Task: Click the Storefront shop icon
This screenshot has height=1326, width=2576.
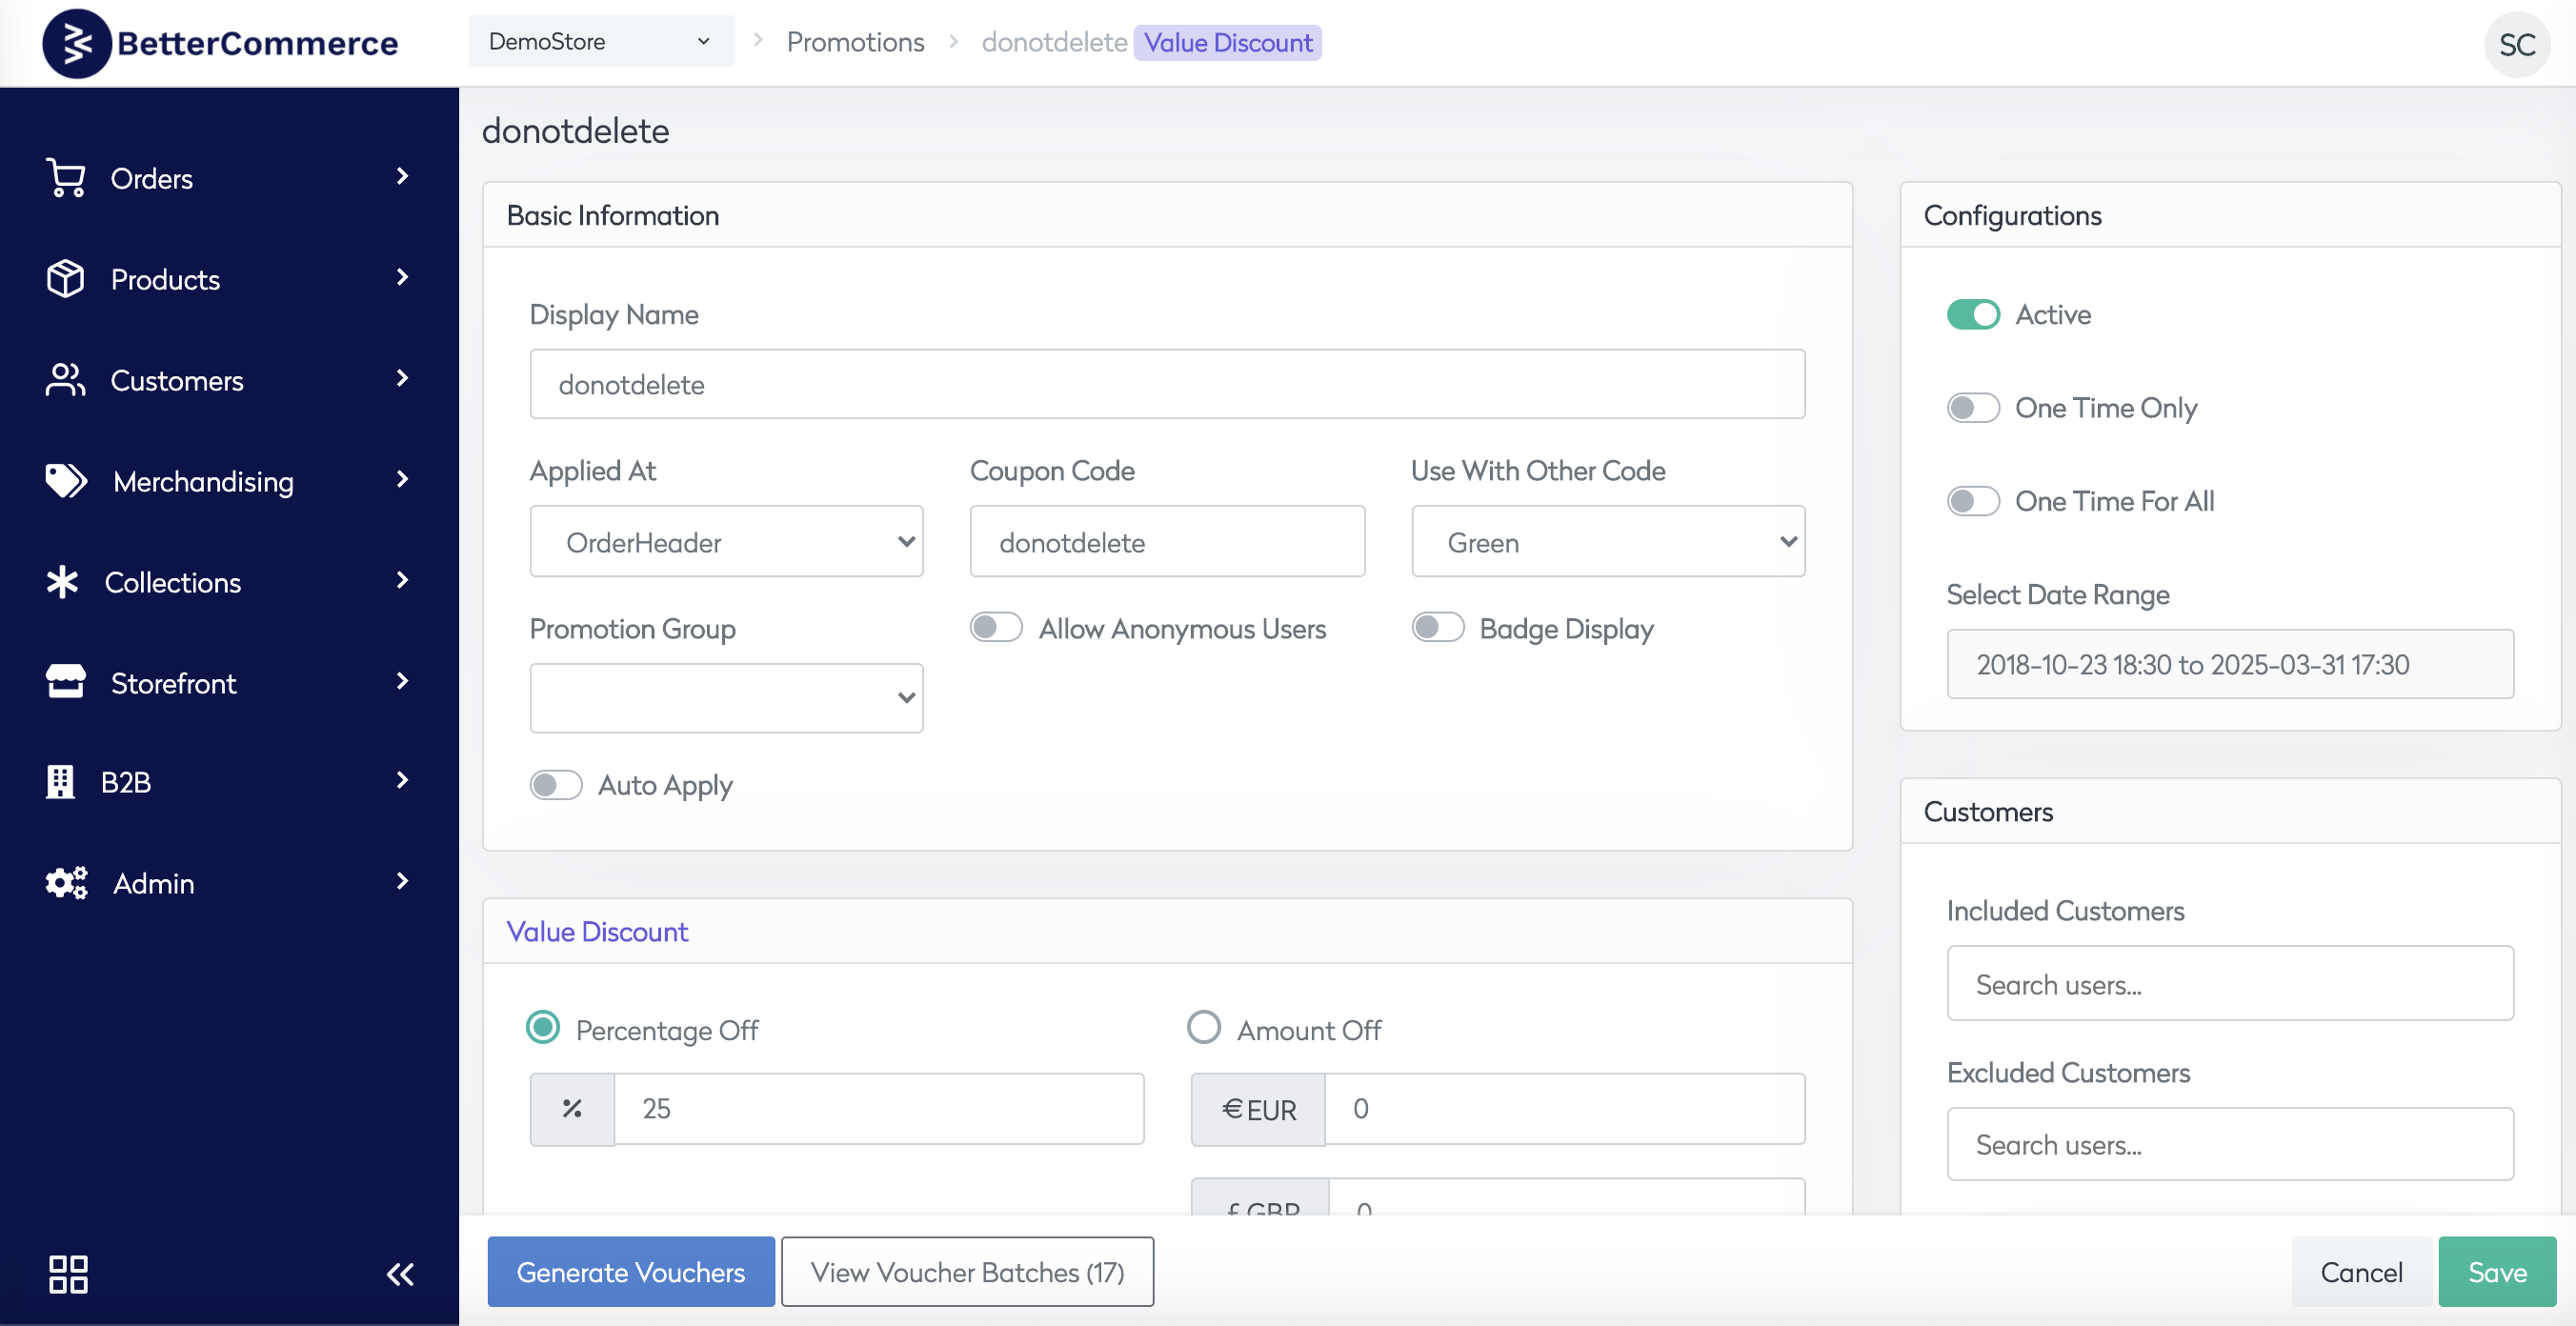Action: click(x=66, y=682)
